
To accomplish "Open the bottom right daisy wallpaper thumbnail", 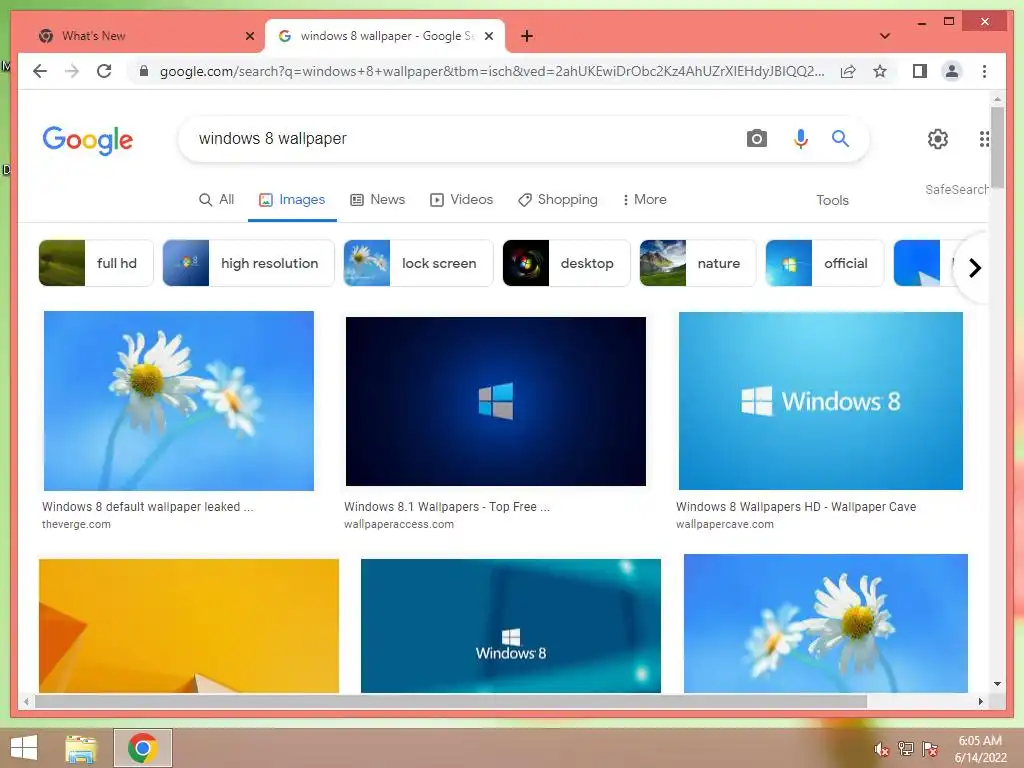I will [825, 623].
